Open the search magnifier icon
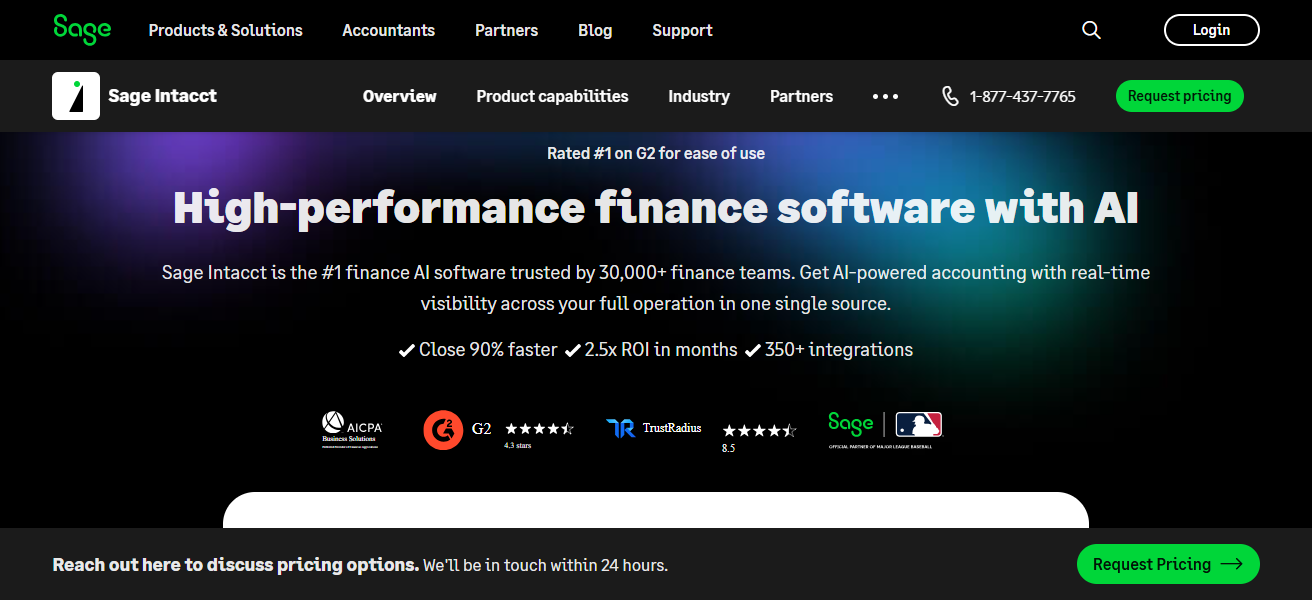 point(1090,30)
